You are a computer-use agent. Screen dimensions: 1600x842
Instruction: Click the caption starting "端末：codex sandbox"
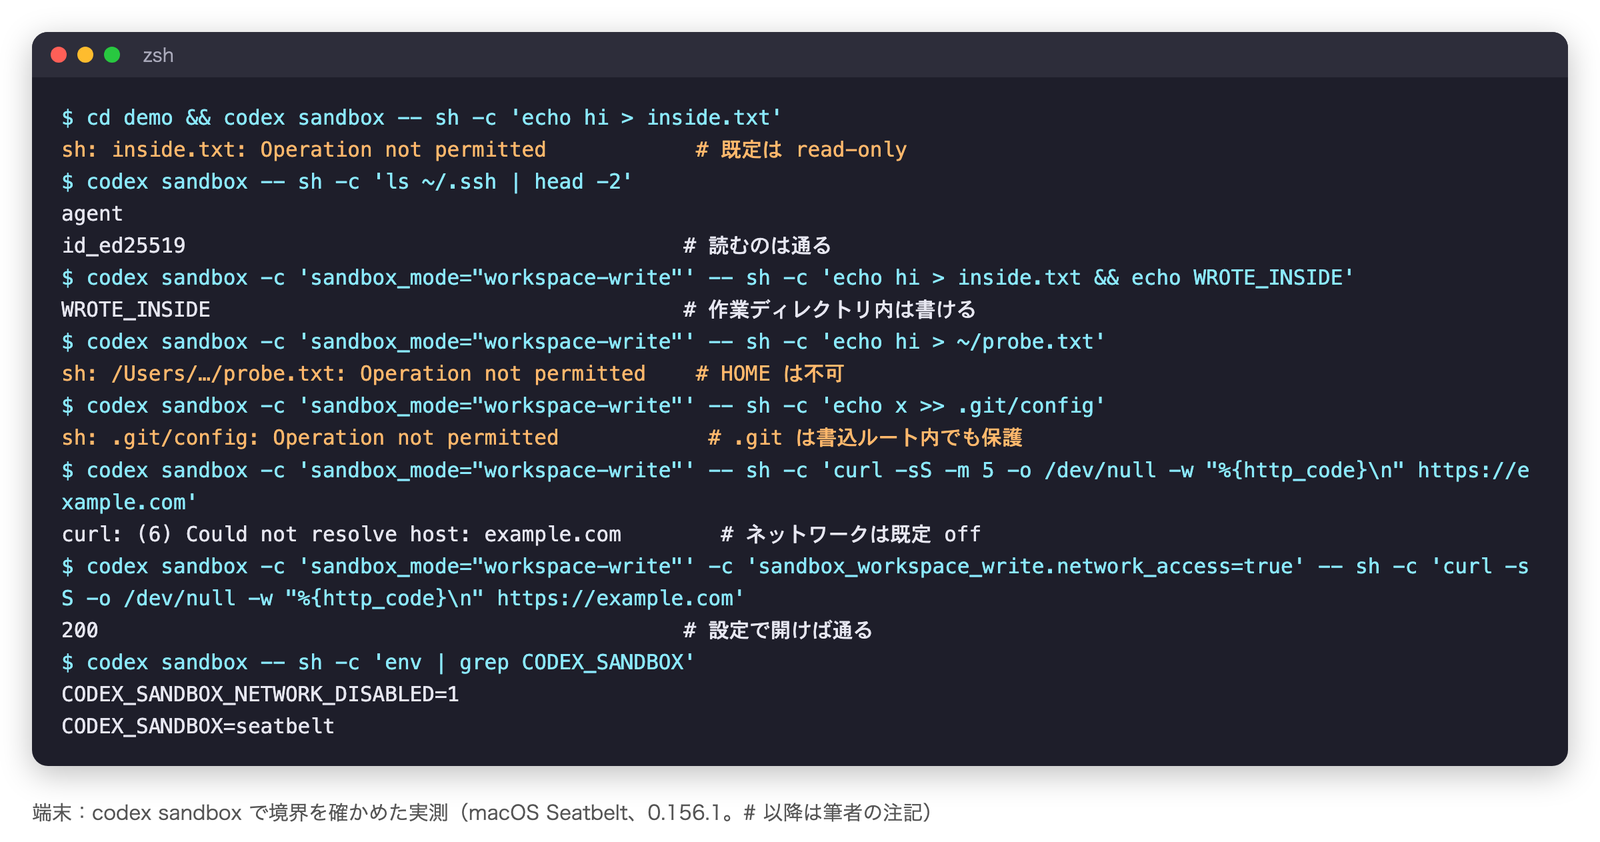pos(482,812)
